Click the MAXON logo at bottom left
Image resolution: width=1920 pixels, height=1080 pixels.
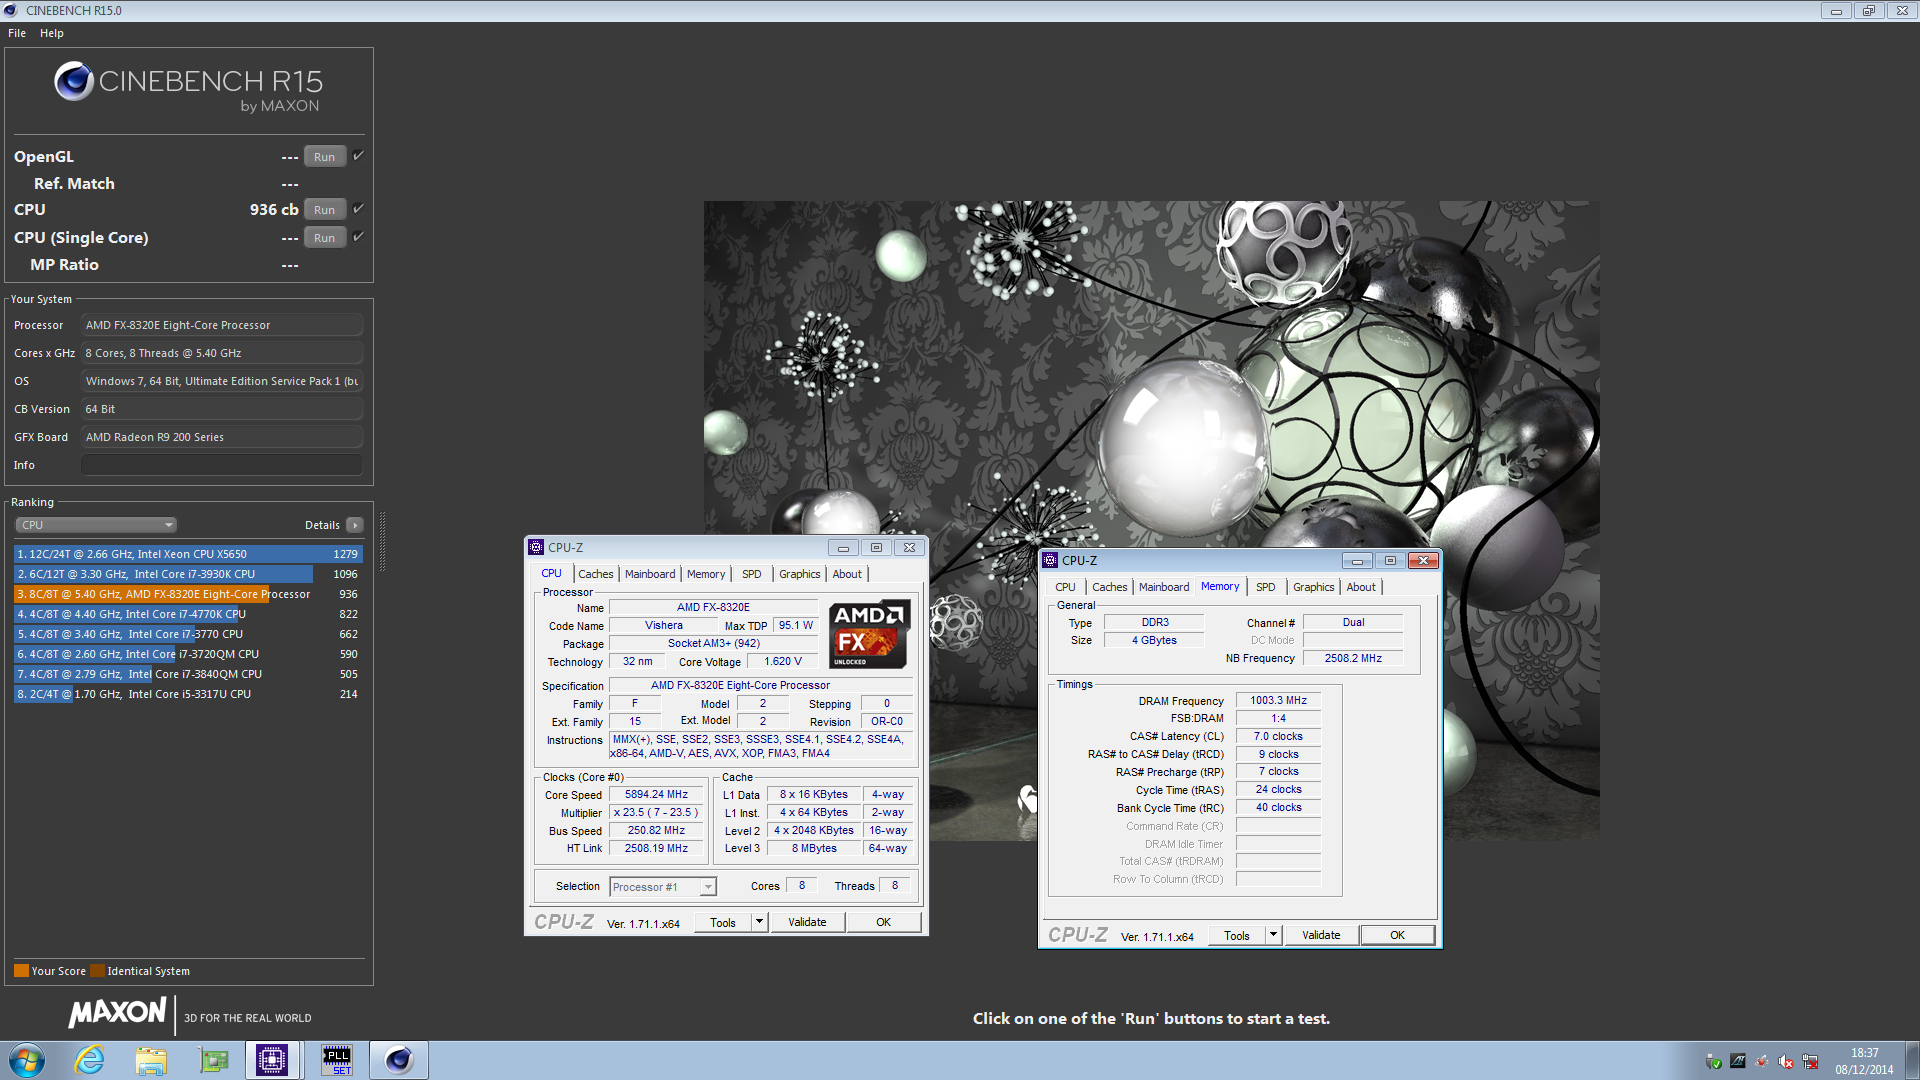[117, 1013]
